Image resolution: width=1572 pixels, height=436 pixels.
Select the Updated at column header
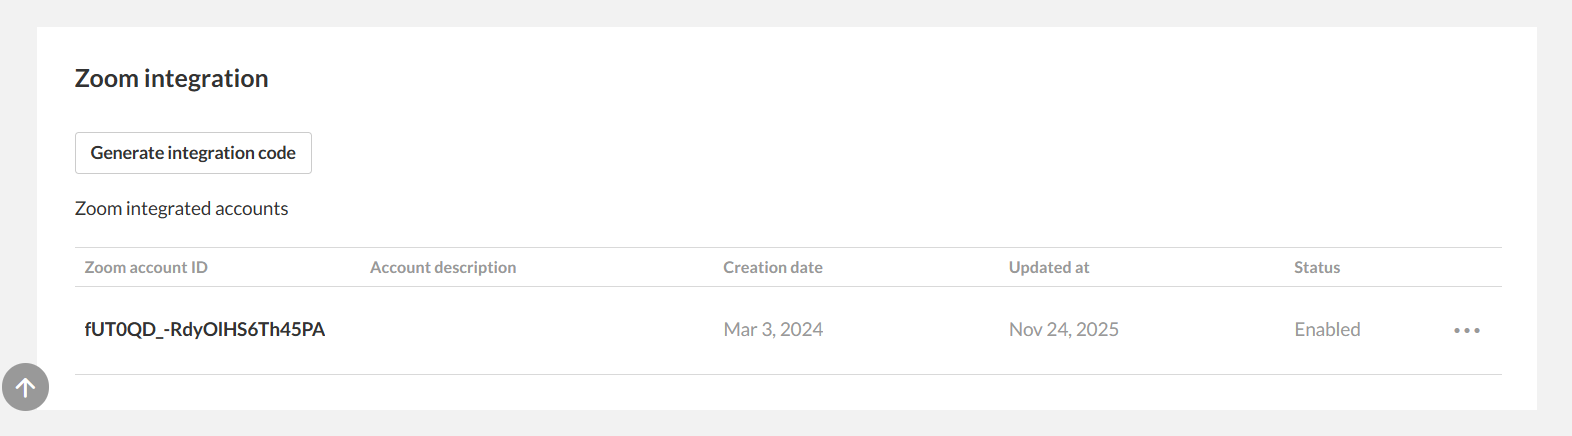pos(1049,267)
